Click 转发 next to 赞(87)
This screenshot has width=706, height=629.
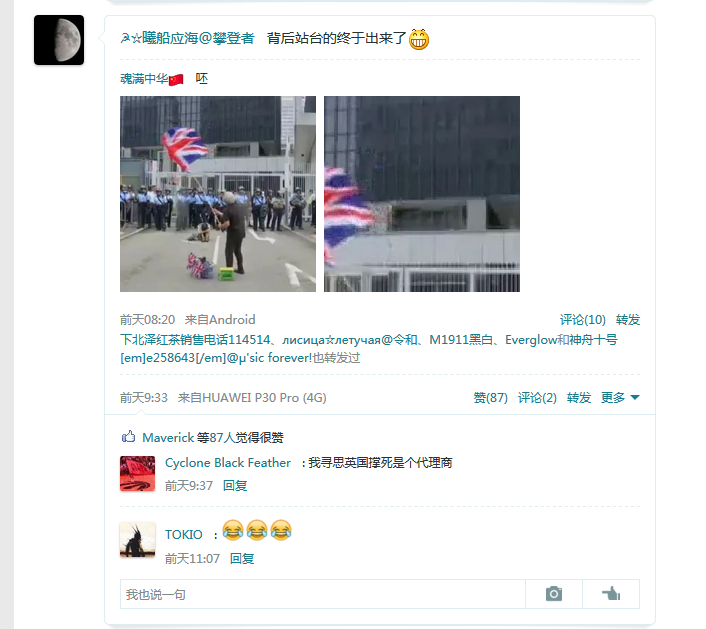(x=579, y=398)
